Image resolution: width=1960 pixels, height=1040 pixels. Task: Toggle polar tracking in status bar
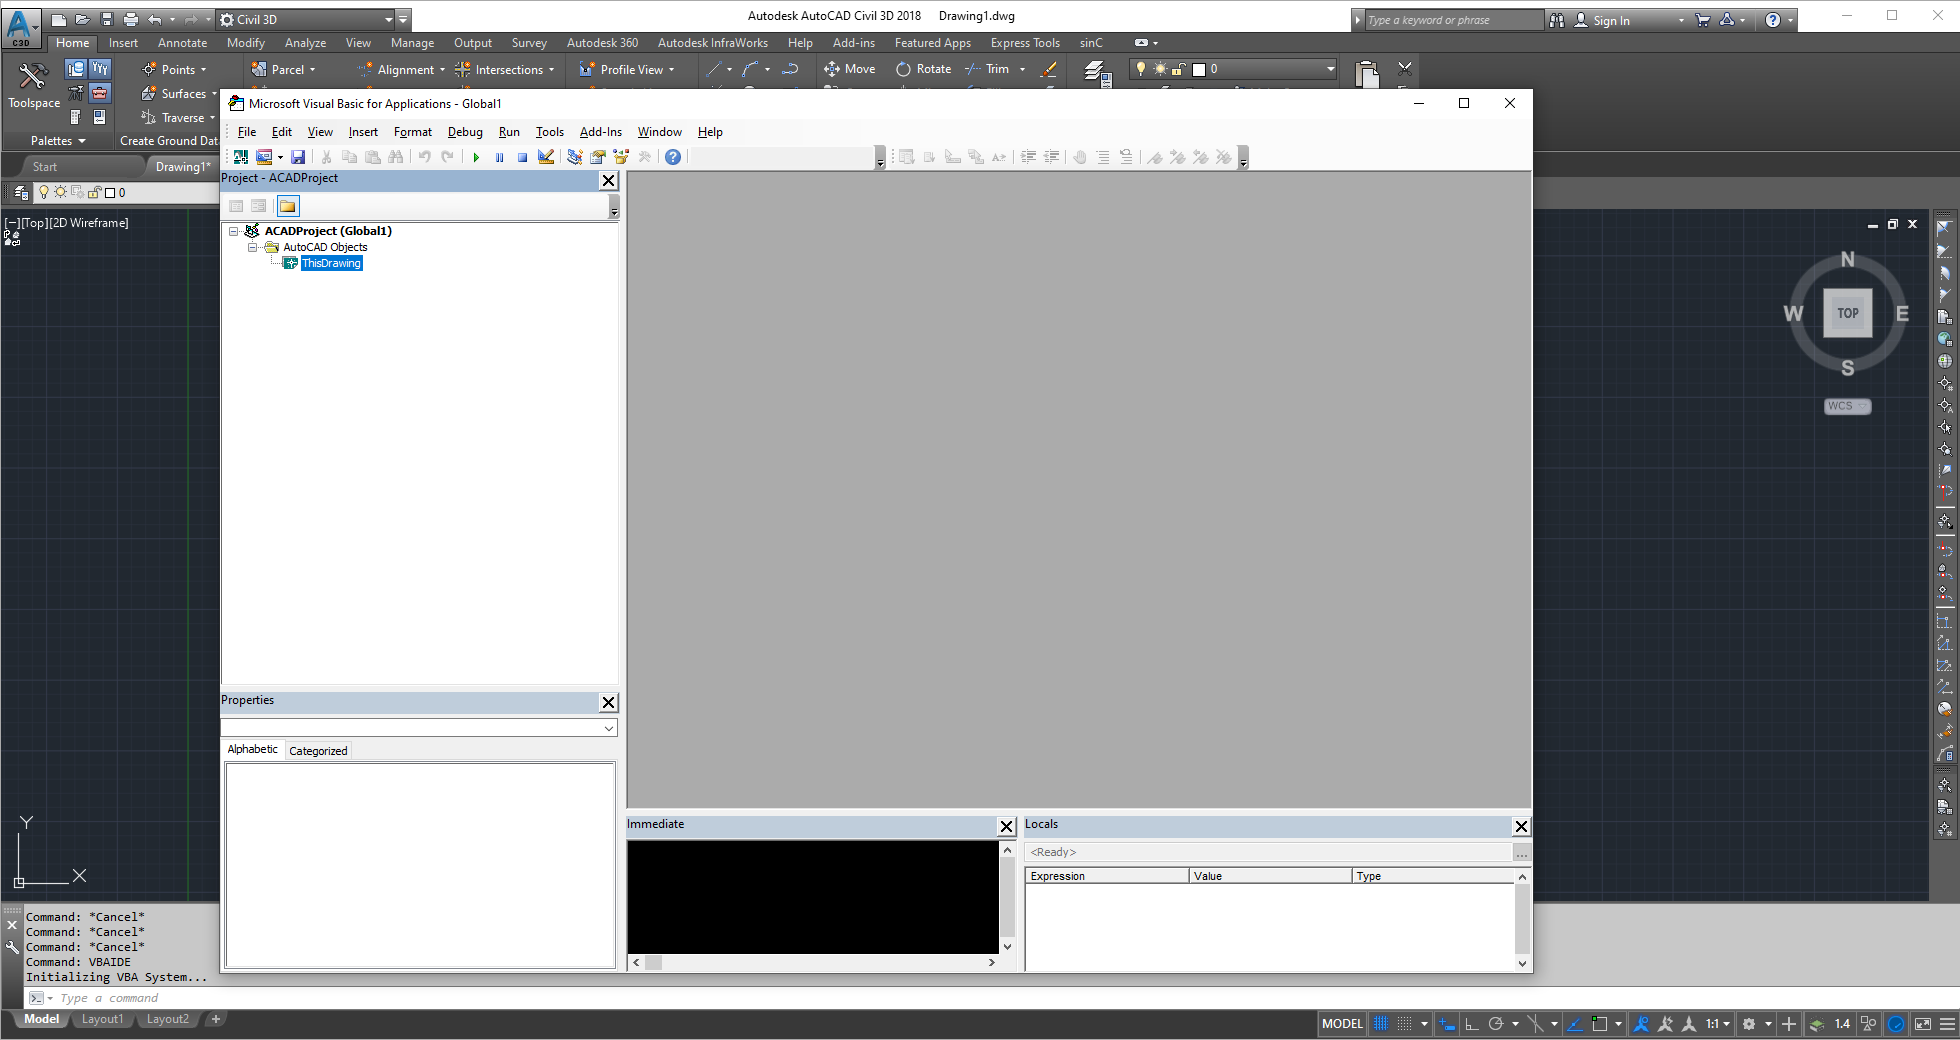click(1496, 1023)
